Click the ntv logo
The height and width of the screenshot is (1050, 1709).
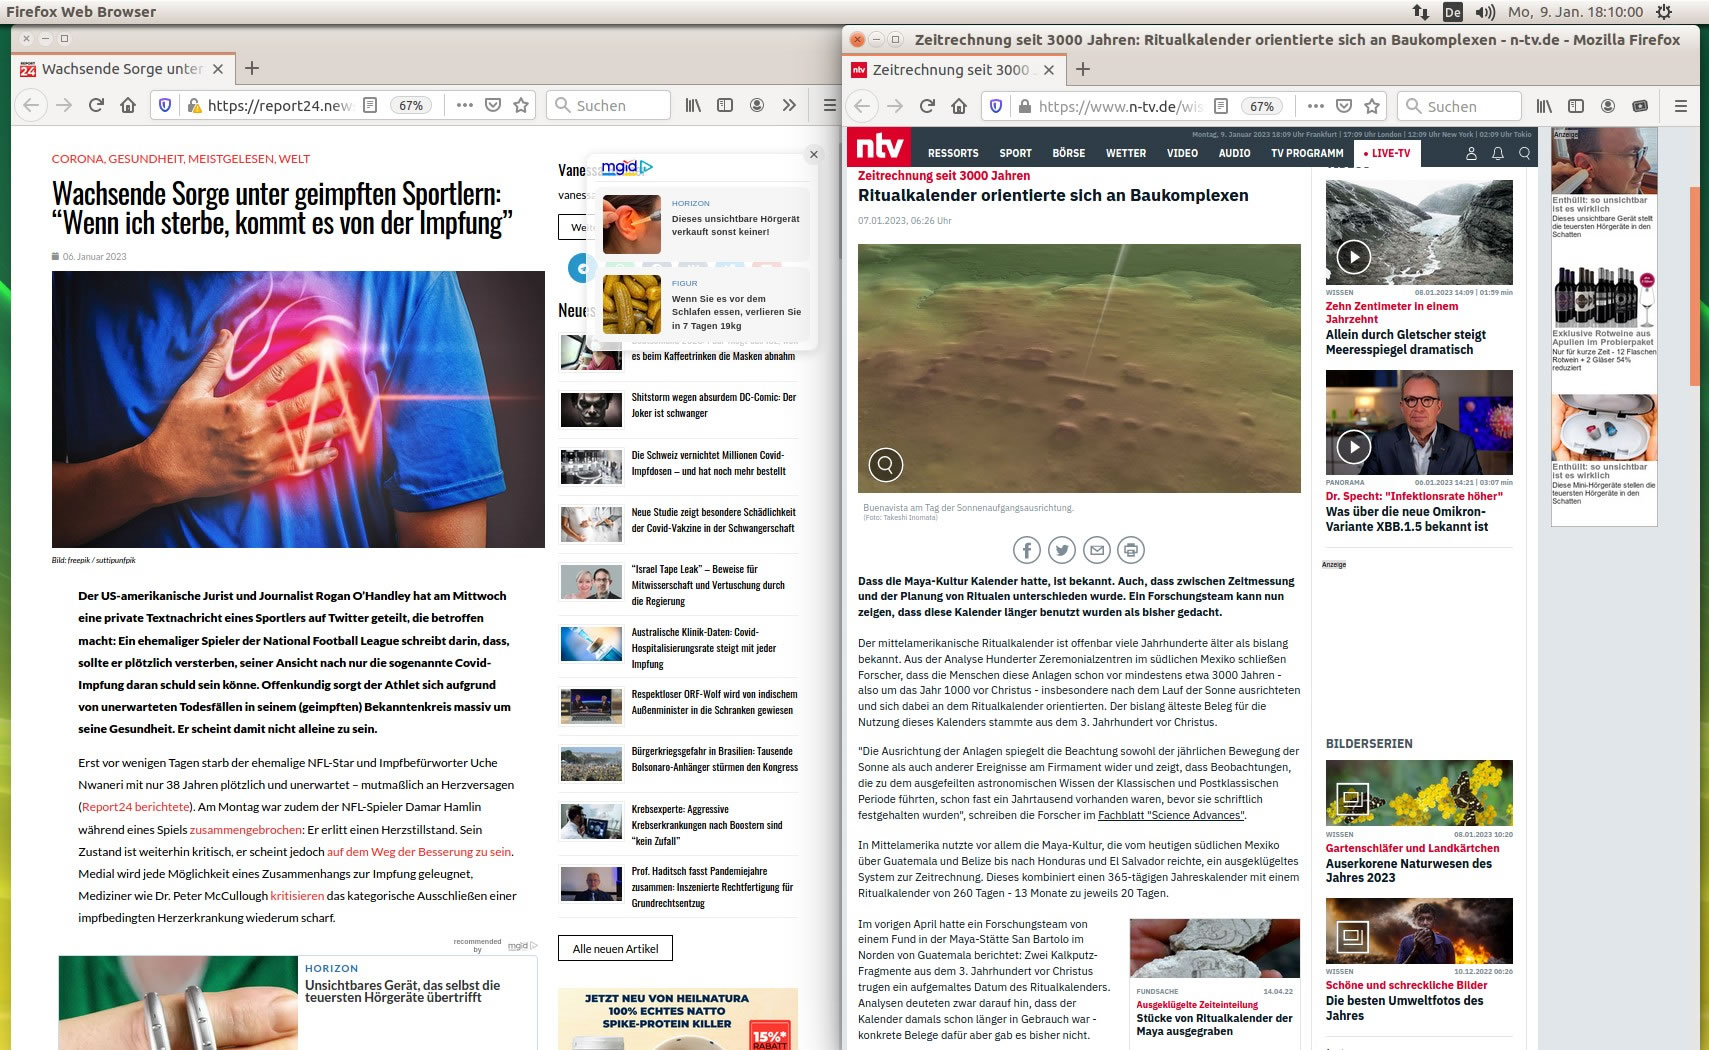pos(879,147)
